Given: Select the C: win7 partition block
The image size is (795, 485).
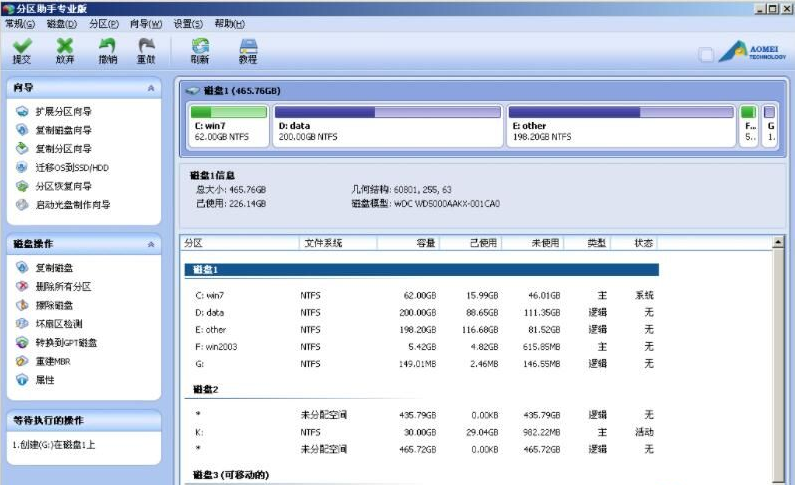Looking at the screenshot, I should [x=228, y=125].
